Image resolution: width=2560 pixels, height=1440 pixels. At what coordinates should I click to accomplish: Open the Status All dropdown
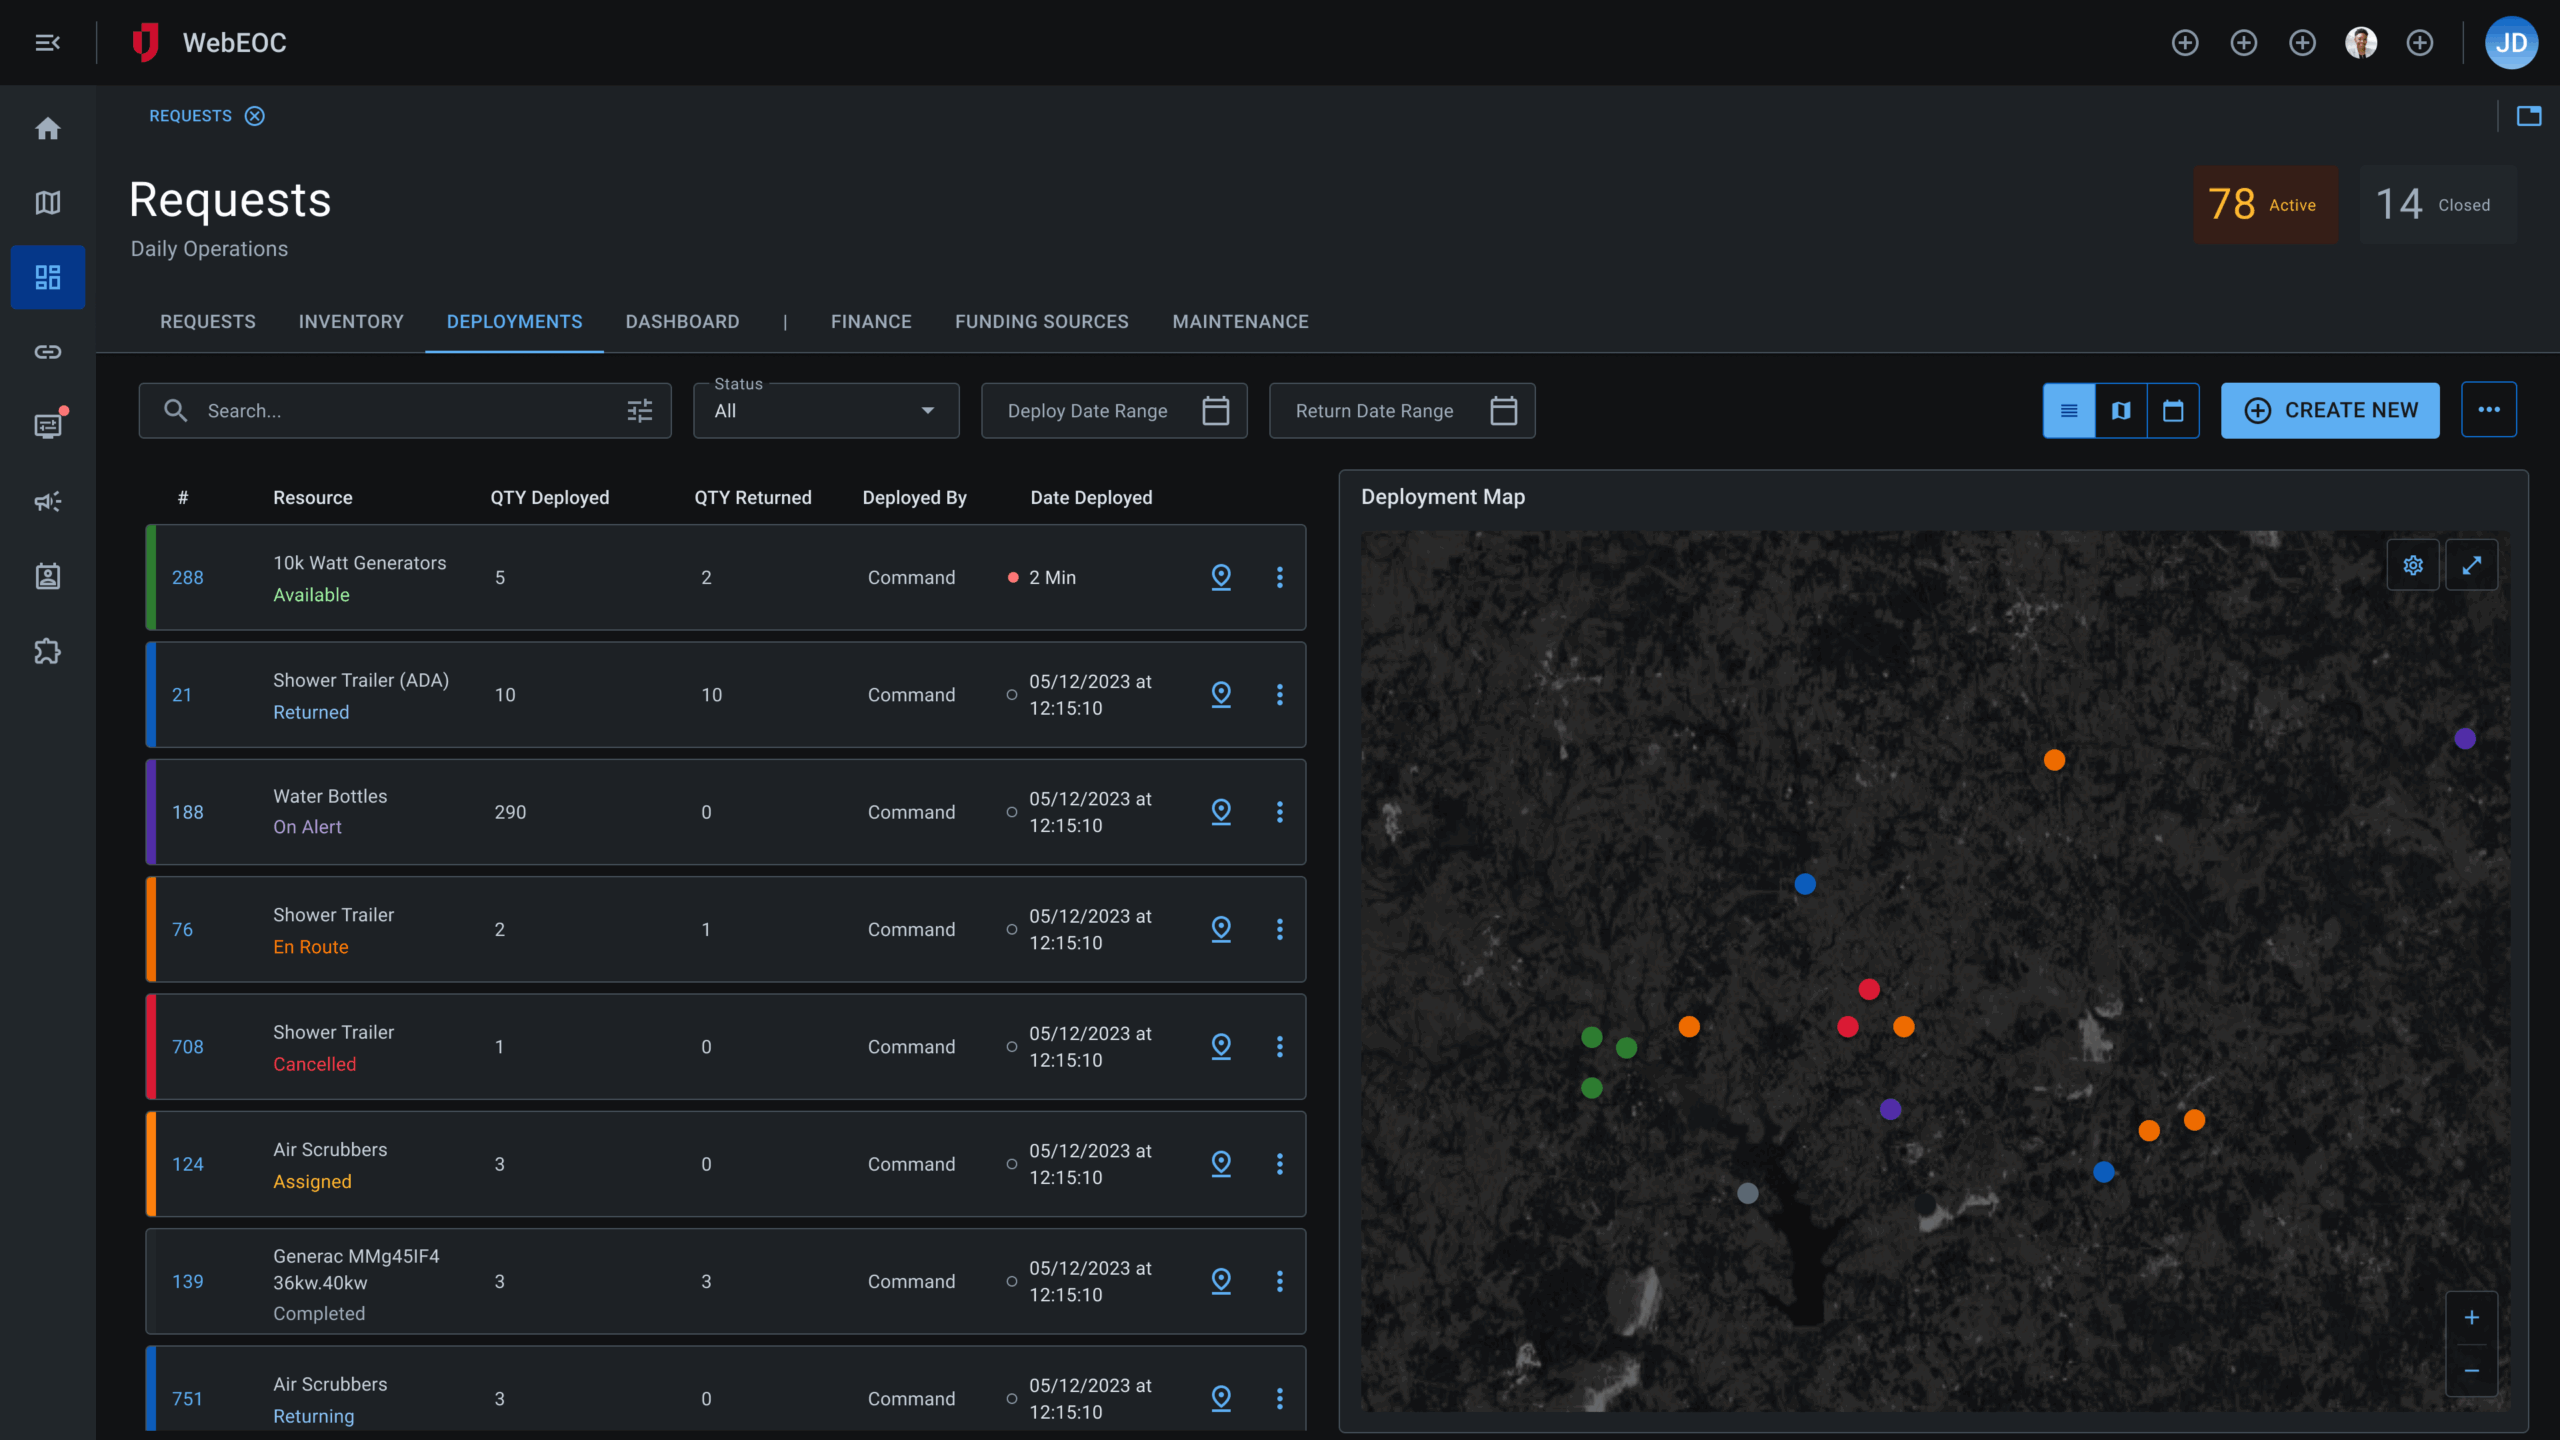point(825,410)
